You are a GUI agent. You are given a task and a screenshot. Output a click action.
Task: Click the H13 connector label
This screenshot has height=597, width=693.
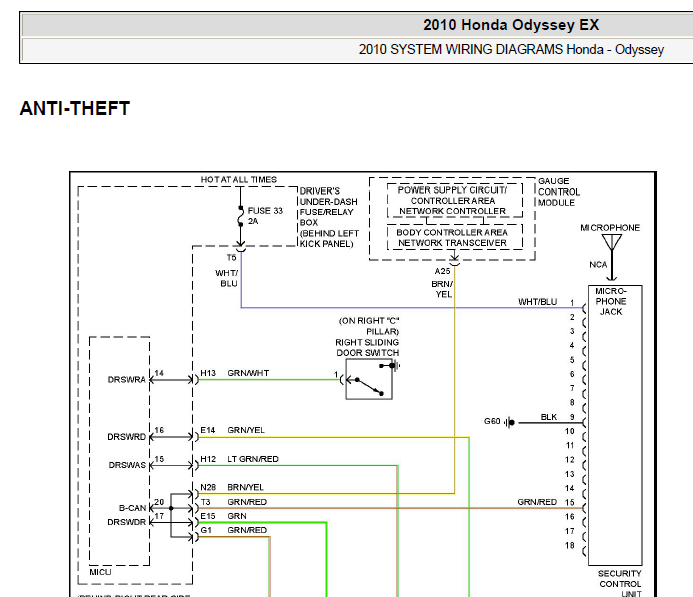tap(208, 373)
